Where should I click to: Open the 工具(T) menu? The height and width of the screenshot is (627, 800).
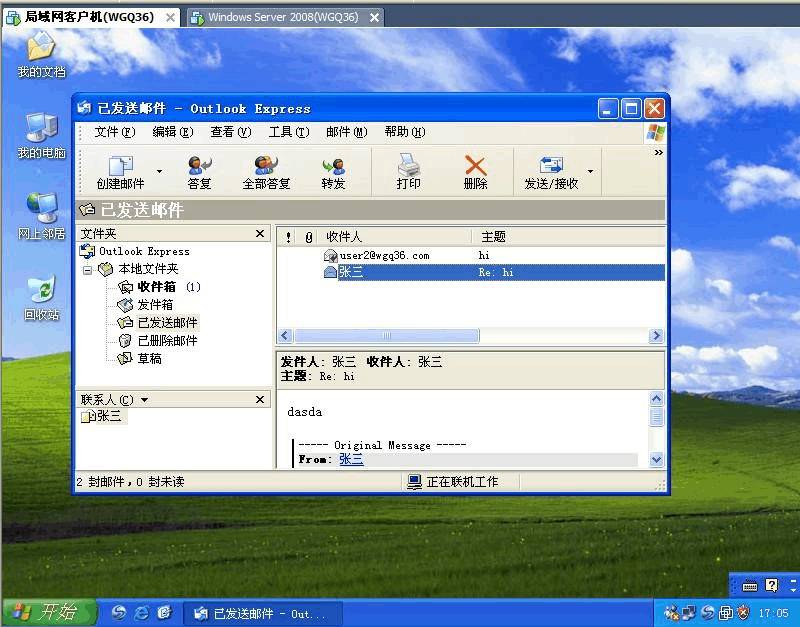[x=288, y=132]
